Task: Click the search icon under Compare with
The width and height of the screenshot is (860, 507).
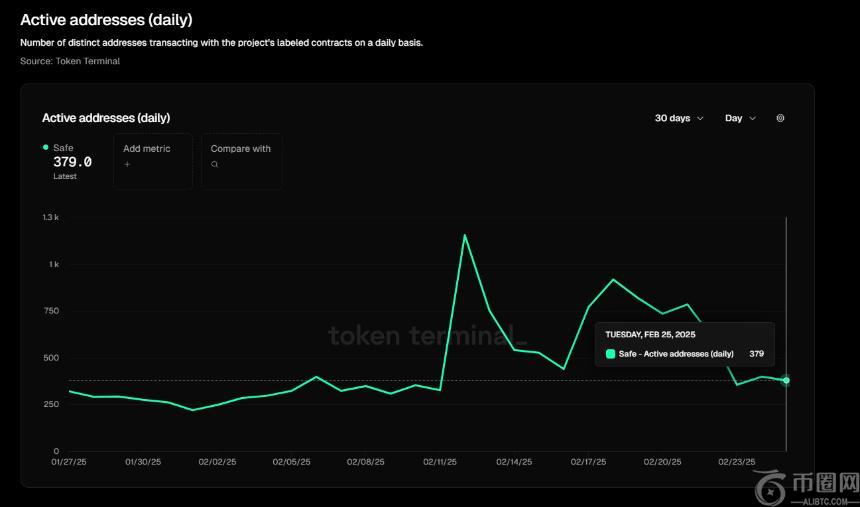Action: click(x=214, y=164)
